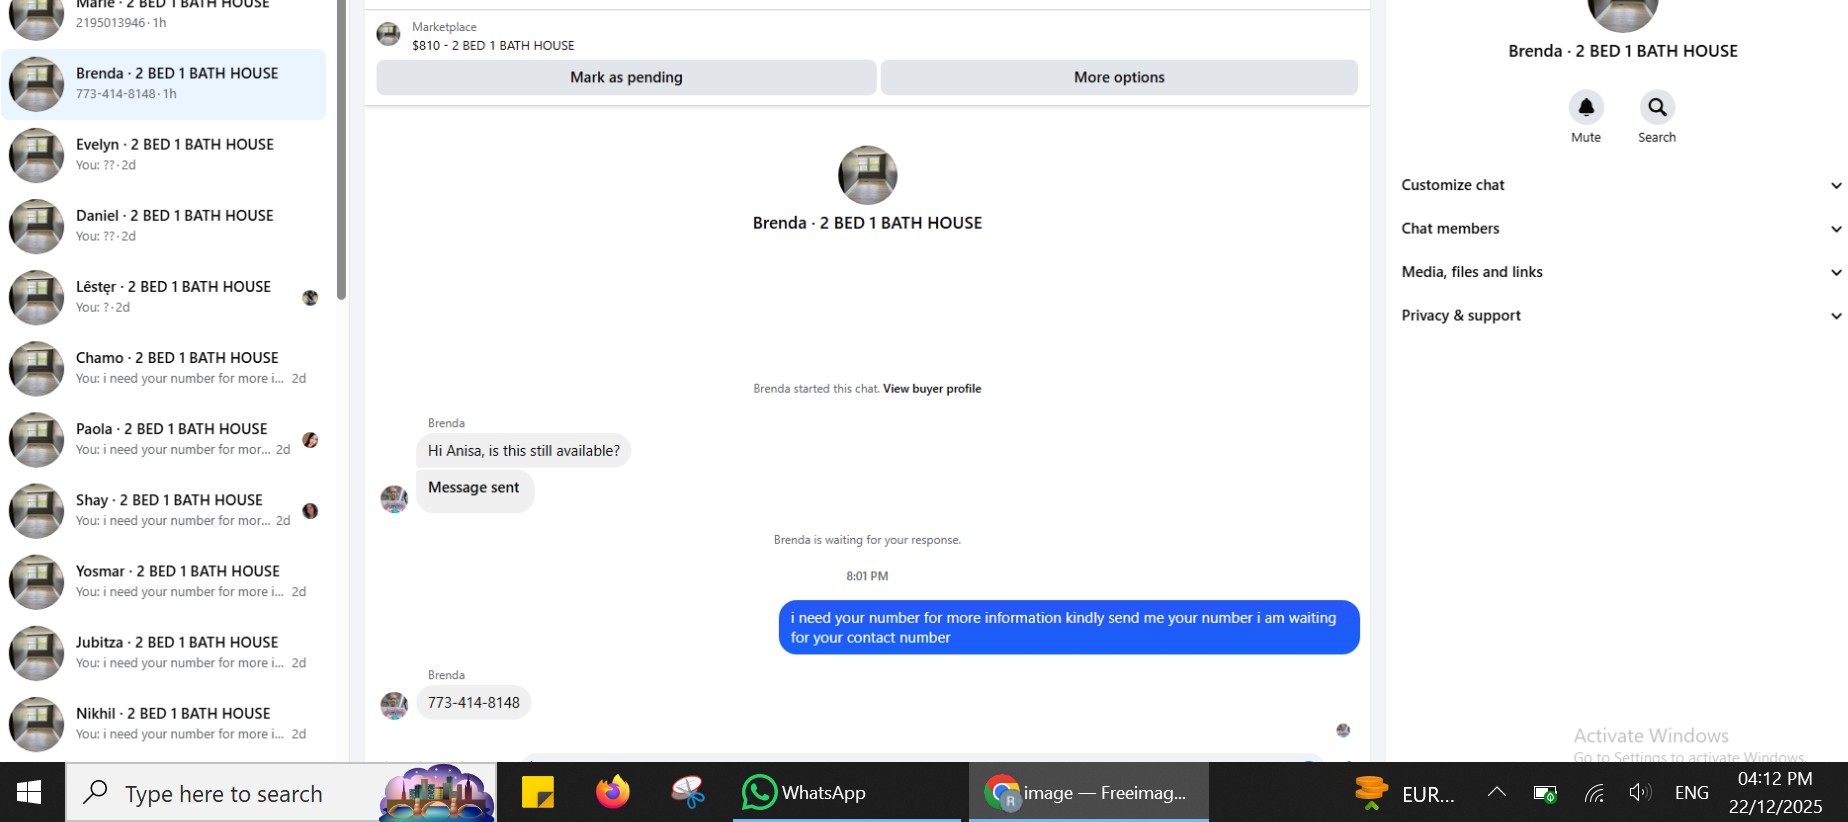This screenshot has height=822, width=1848.
Task: Open Evelyn's conversation in chat list
Action: [164, 155]
